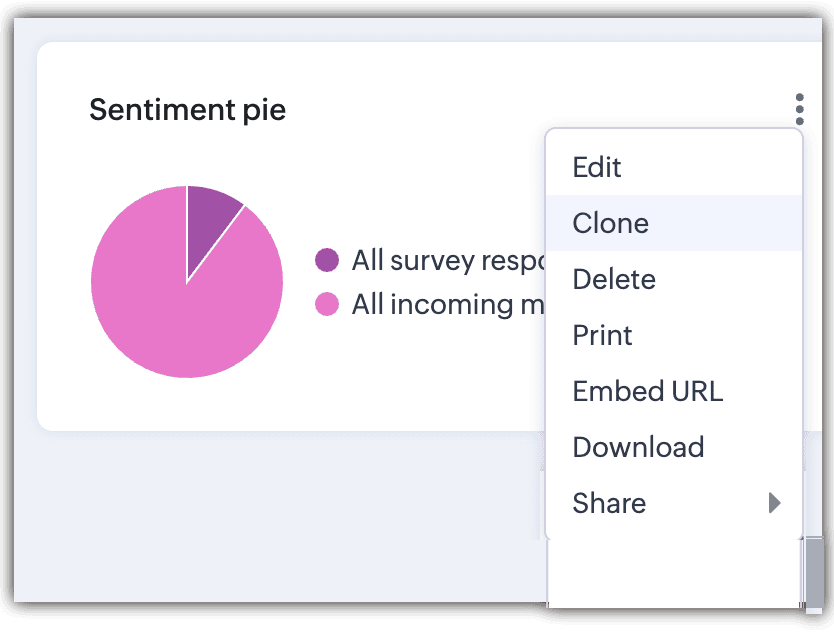Viewport: 834px width, 638px height.
Task: Click Delete in the chart menu
Action: pyautogui.click(x=614, y=279)
